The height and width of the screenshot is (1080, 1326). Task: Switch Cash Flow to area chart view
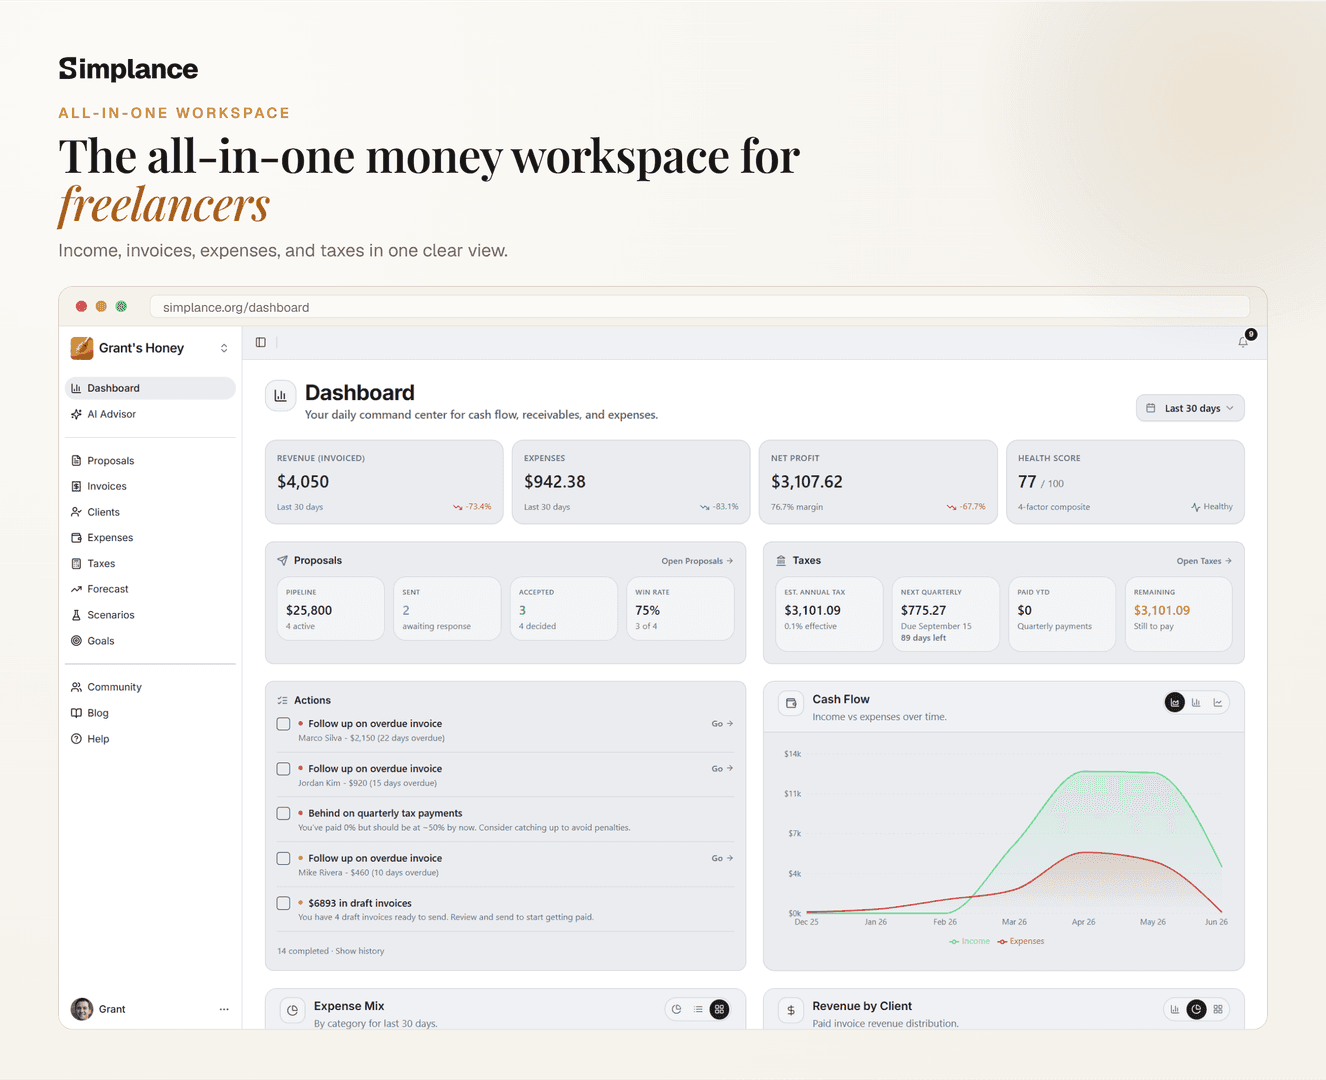1175,703
